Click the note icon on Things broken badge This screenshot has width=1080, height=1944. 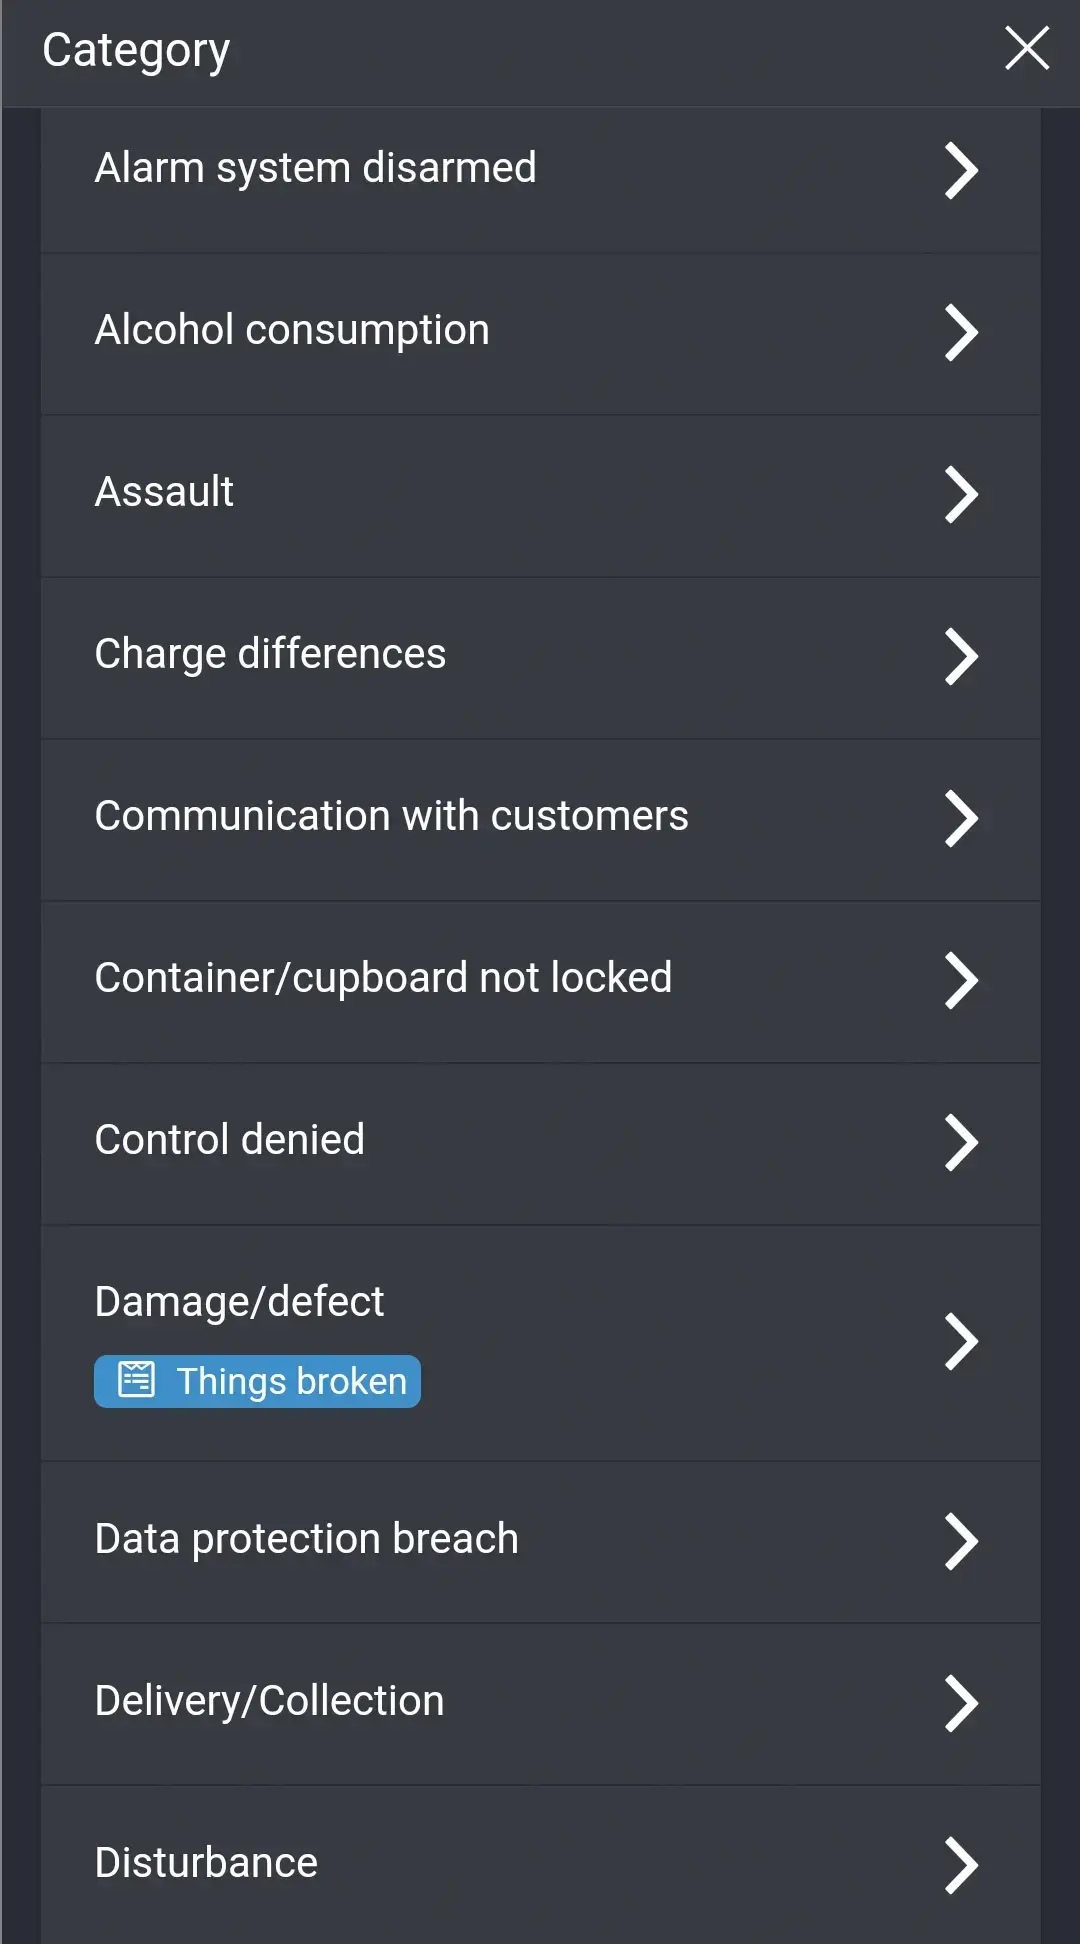pos(137,1380)
